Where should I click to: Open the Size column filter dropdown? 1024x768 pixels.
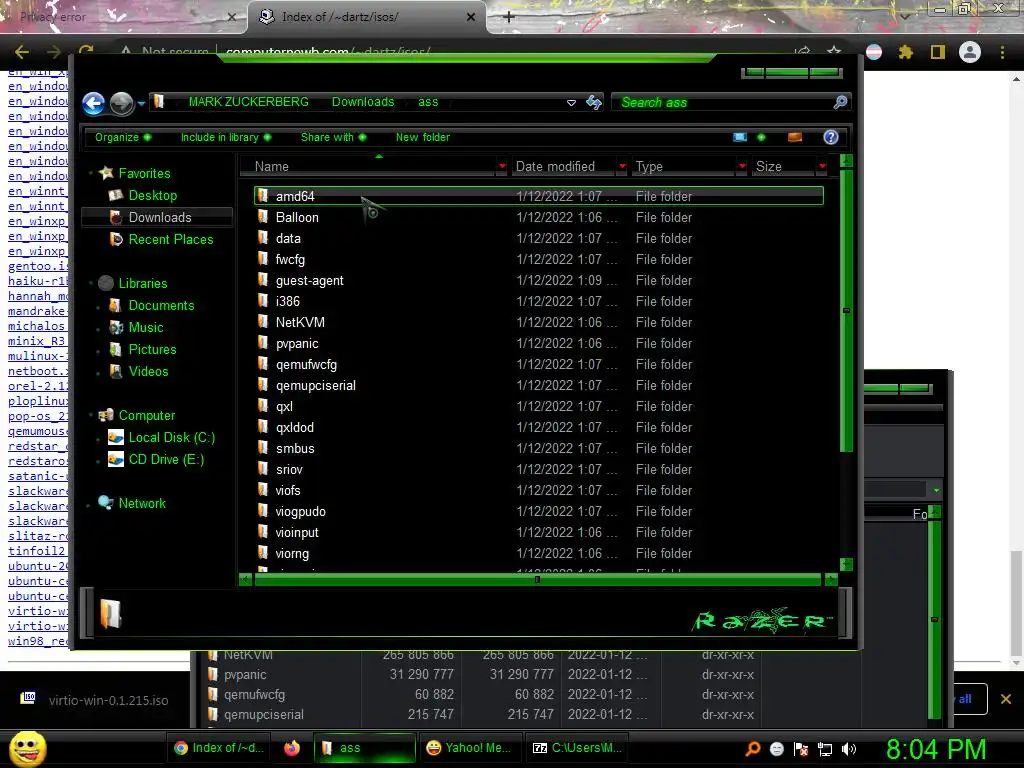click(822, 167)
